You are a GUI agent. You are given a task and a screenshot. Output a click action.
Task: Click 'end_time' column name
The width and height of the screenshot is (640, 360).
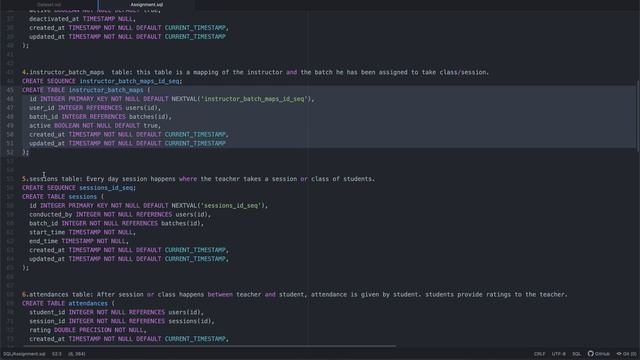(43, 241)
